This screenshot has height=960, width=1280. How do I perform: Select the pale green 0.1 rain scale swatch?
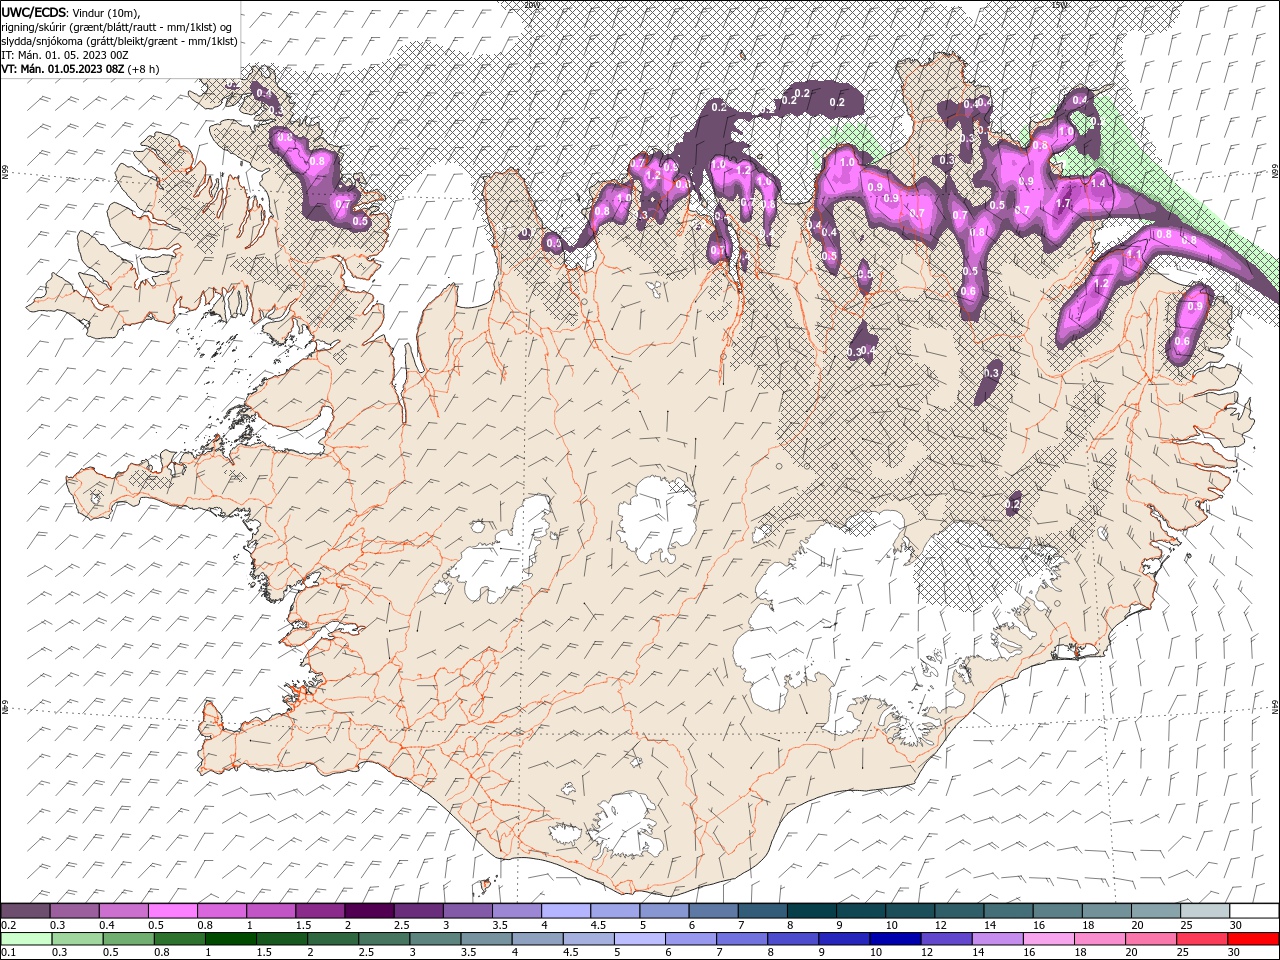point(25,939)
